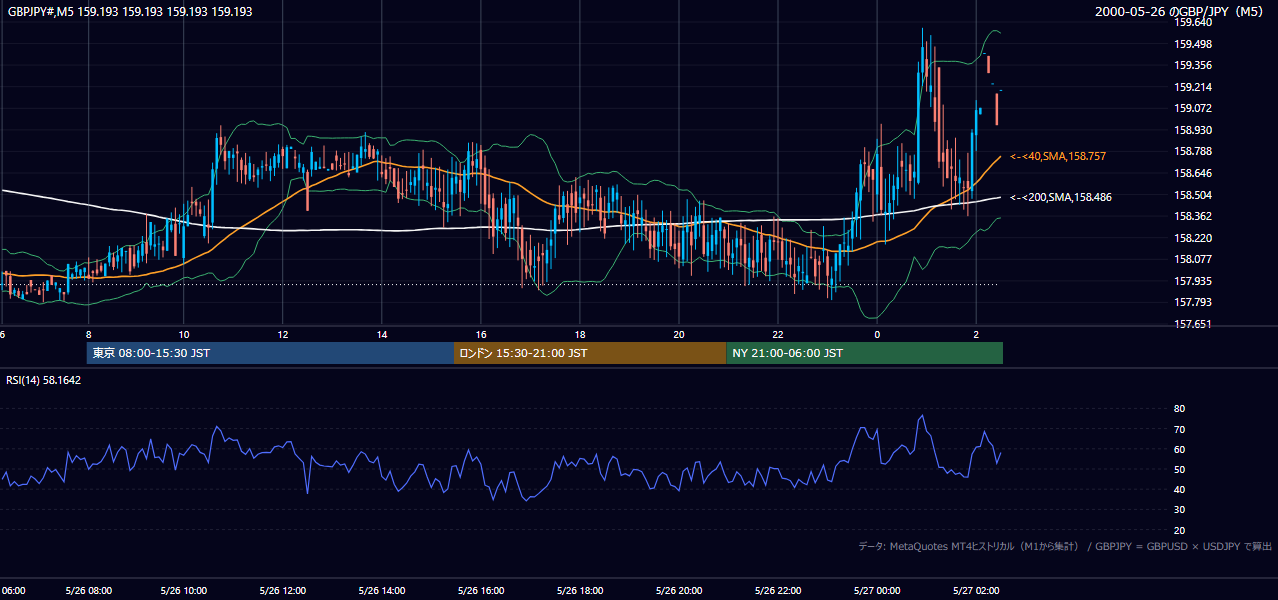Screen dimensions: 1278x600
Task: Click the RSI scale value 30
Action: point(1179,510)
